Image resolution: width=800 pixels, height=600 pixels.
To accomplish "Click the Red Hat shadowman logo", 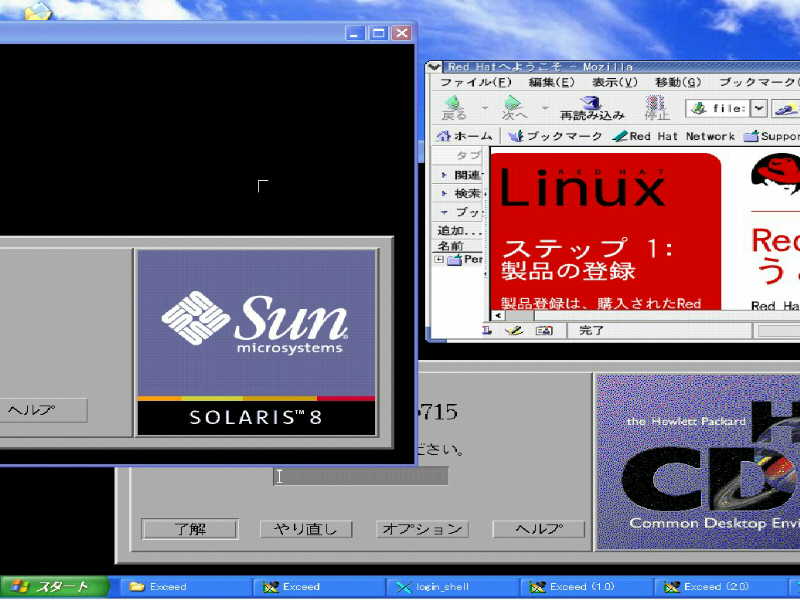I will click(x=776, y=175).
